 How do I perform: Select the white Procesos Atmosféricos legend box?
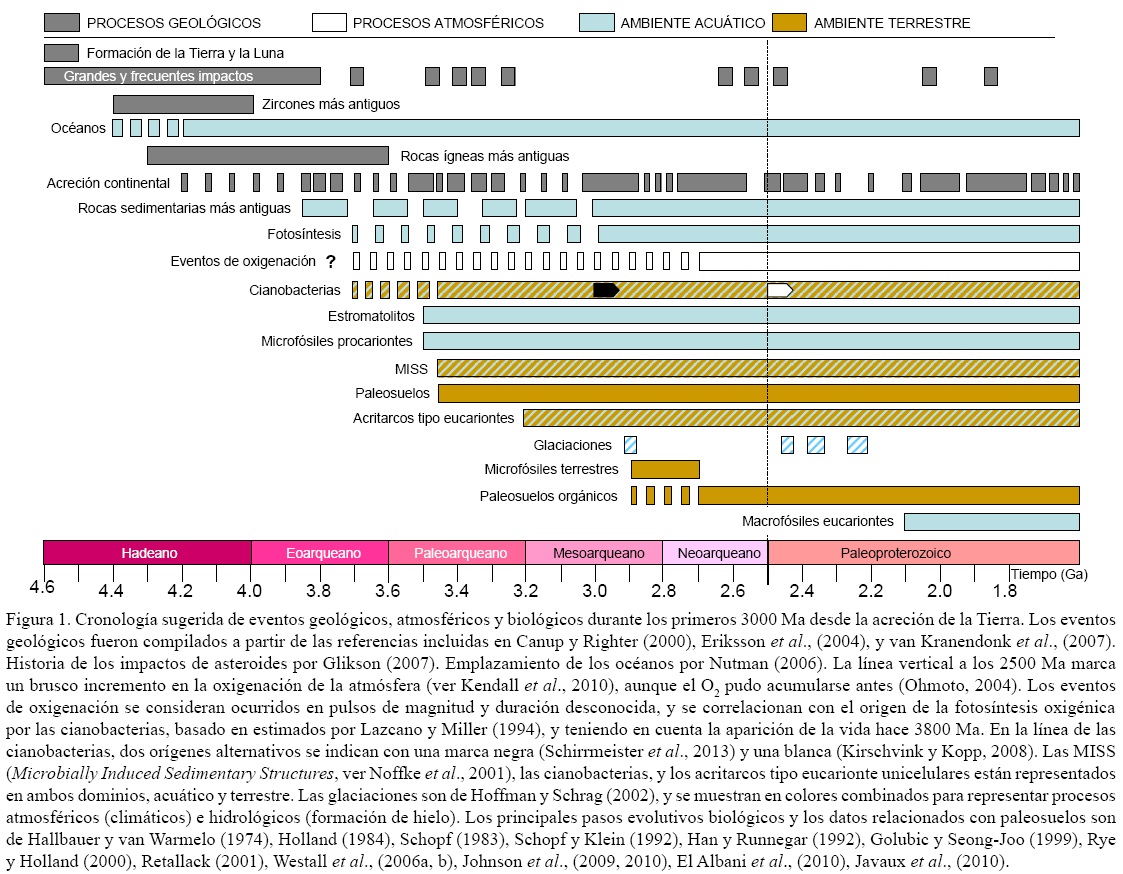pos(329,22)
